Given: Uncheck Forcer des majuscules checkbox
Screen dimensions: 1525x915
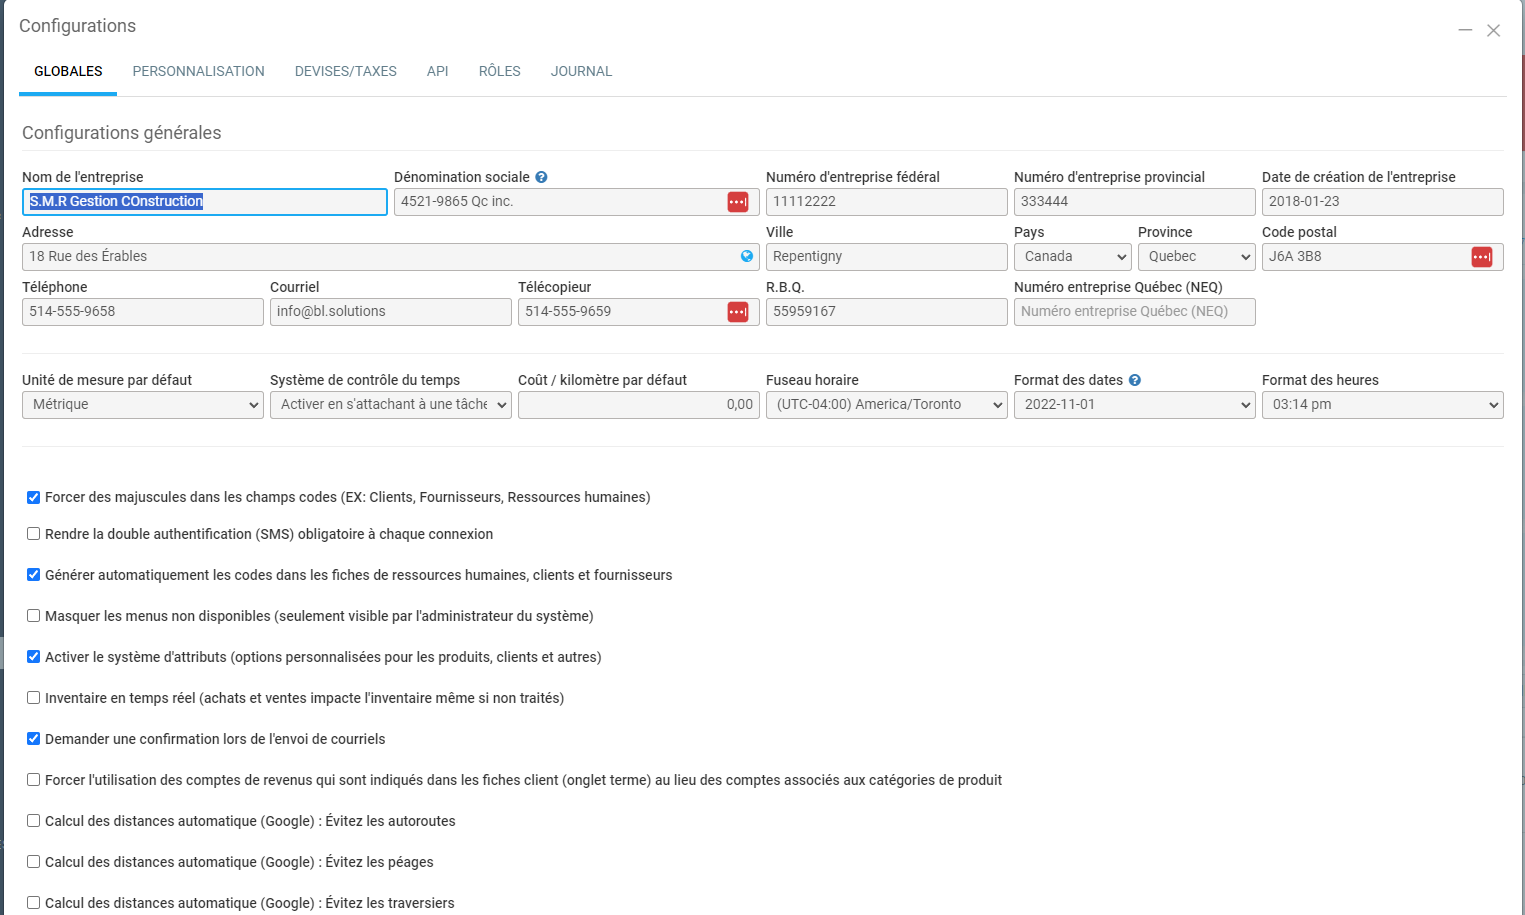Looking at the screenshot, I should click(34, 497).
